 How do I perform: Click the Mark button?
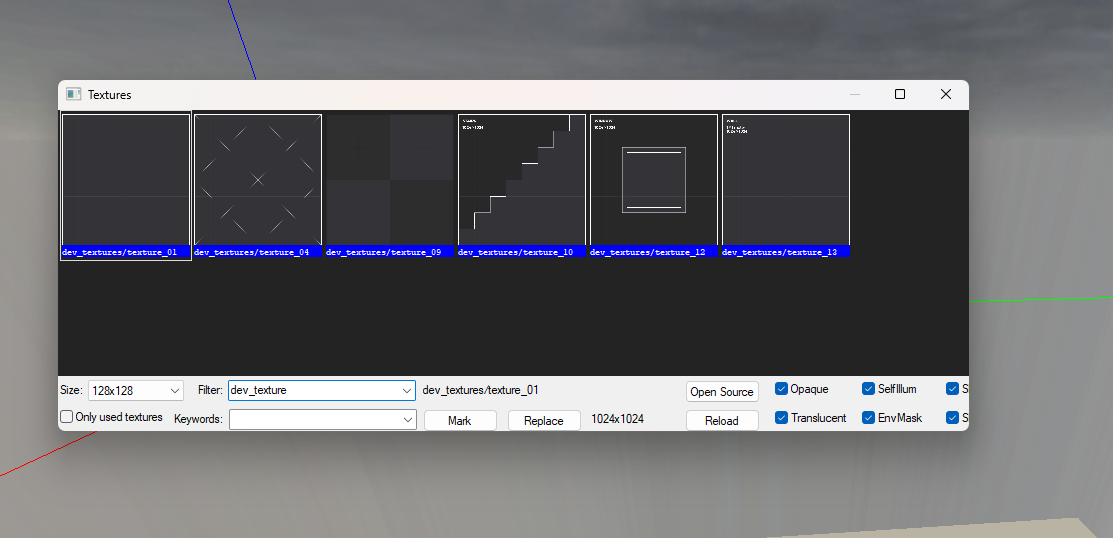[460, 421]
